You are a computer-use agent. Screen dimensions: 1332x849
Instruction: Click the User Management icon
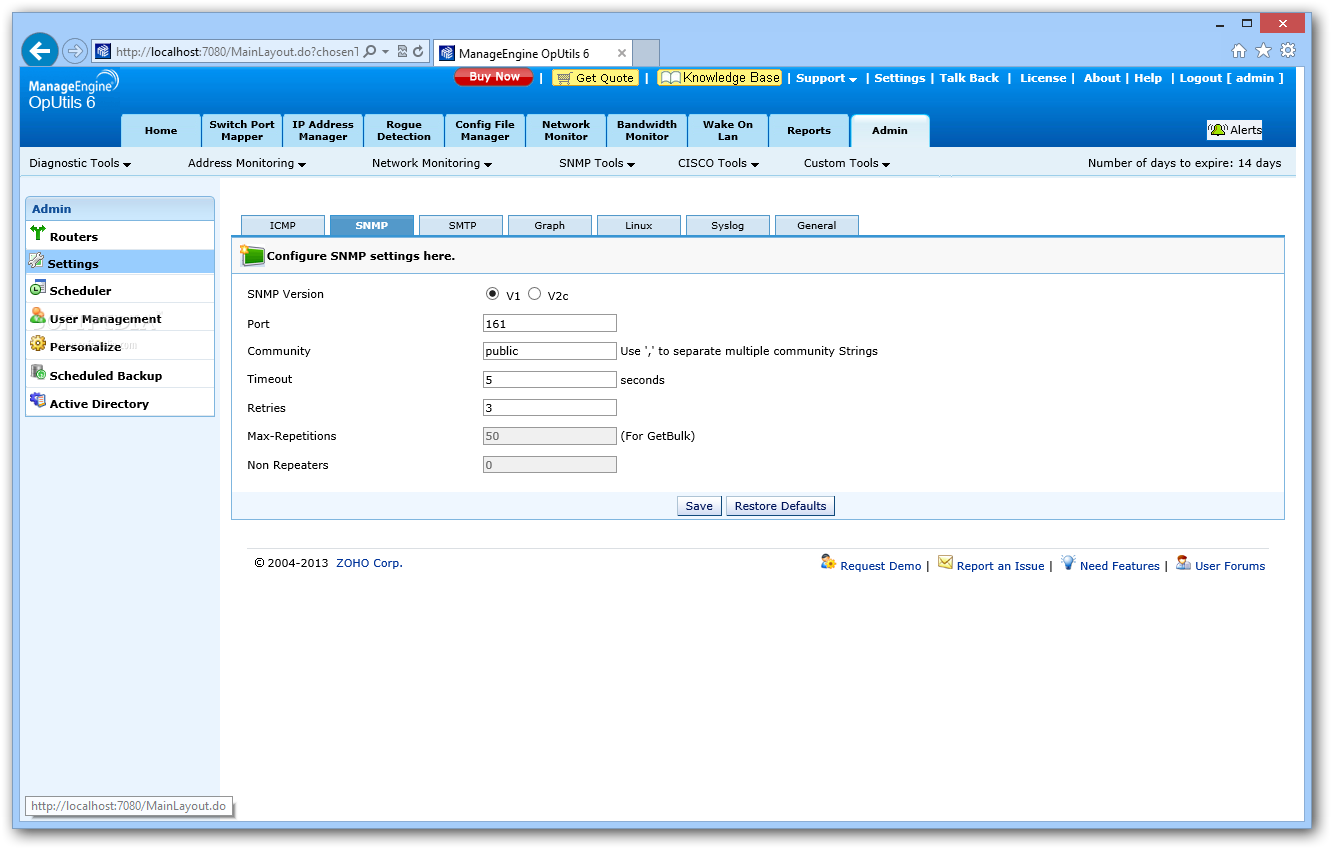tap(38, 315)
